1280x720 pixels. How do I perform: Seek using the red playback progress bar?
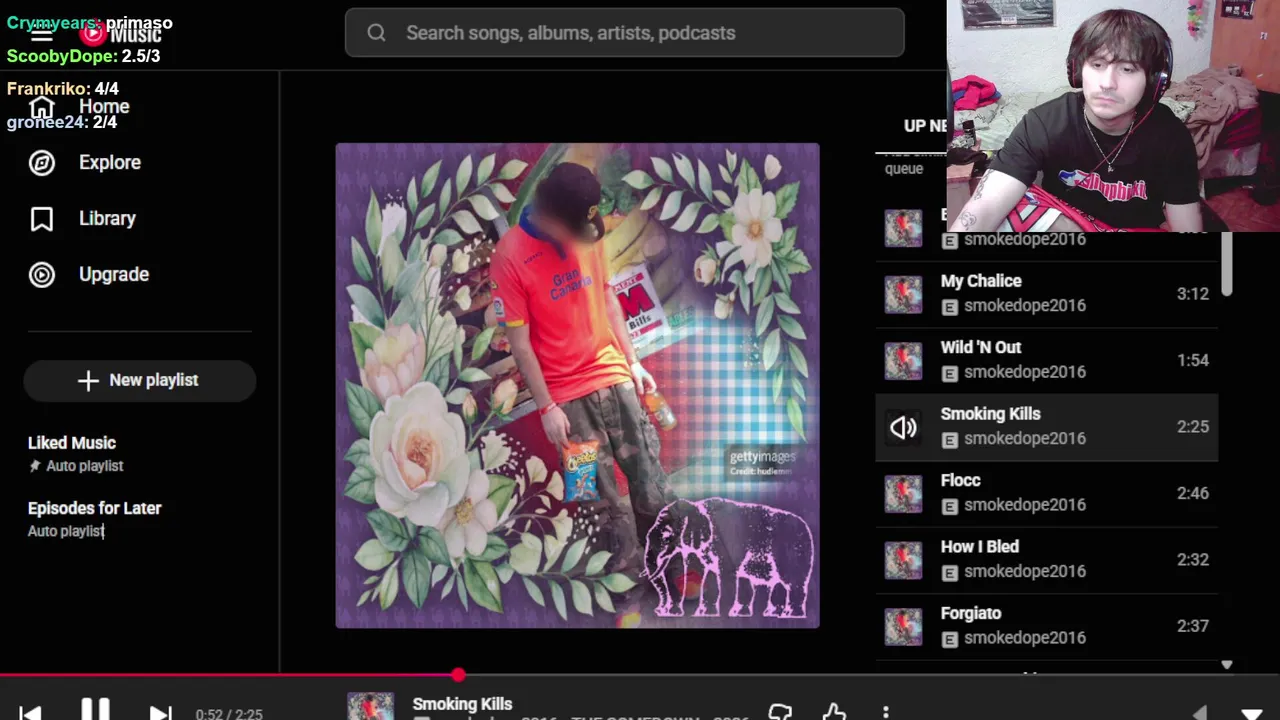click(x=640, y=676)
